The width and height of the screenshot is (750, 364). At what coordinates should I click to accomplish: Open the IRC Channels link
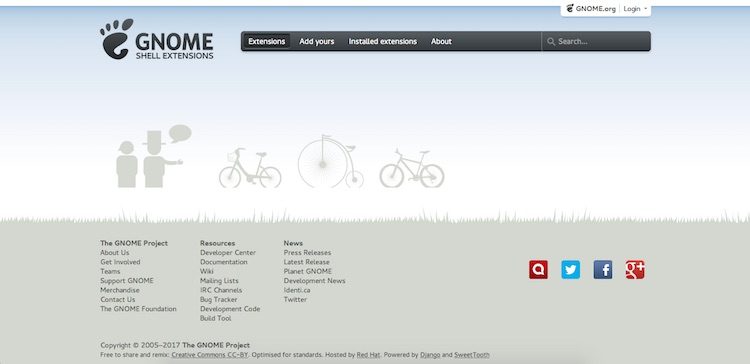tap(221, 290)
